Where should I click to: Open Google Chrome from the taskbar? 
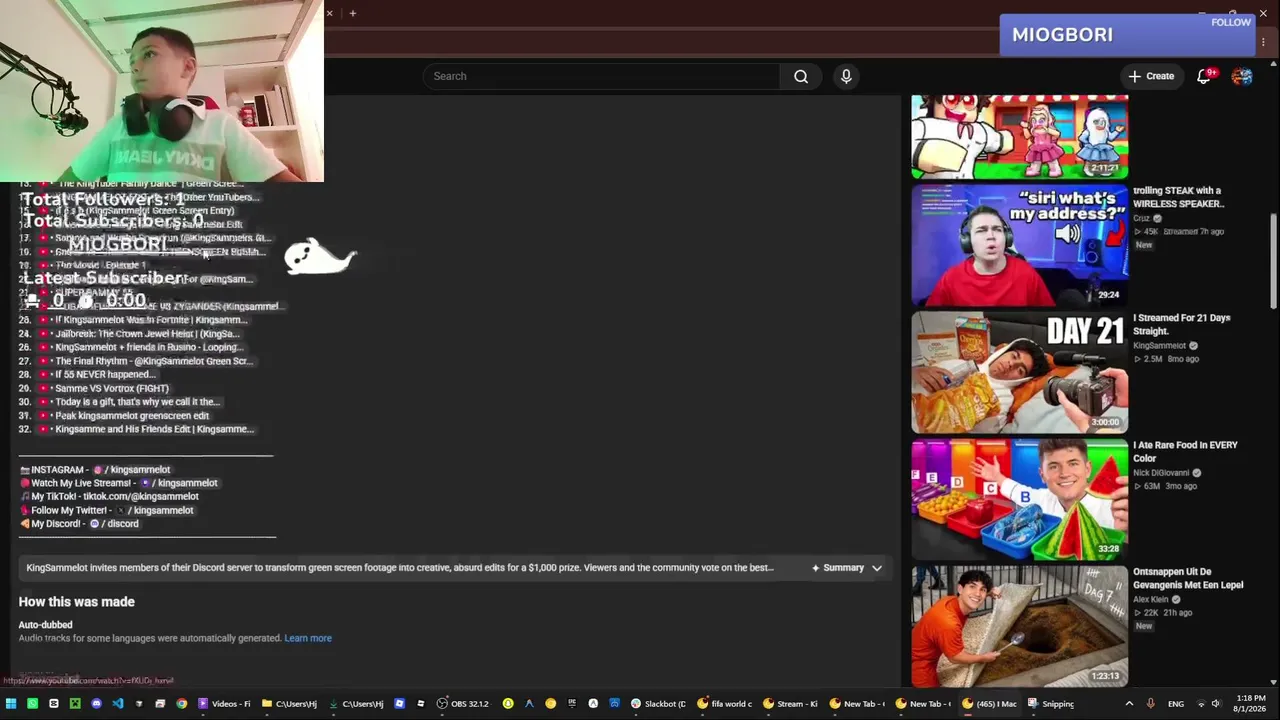(181, 704)
